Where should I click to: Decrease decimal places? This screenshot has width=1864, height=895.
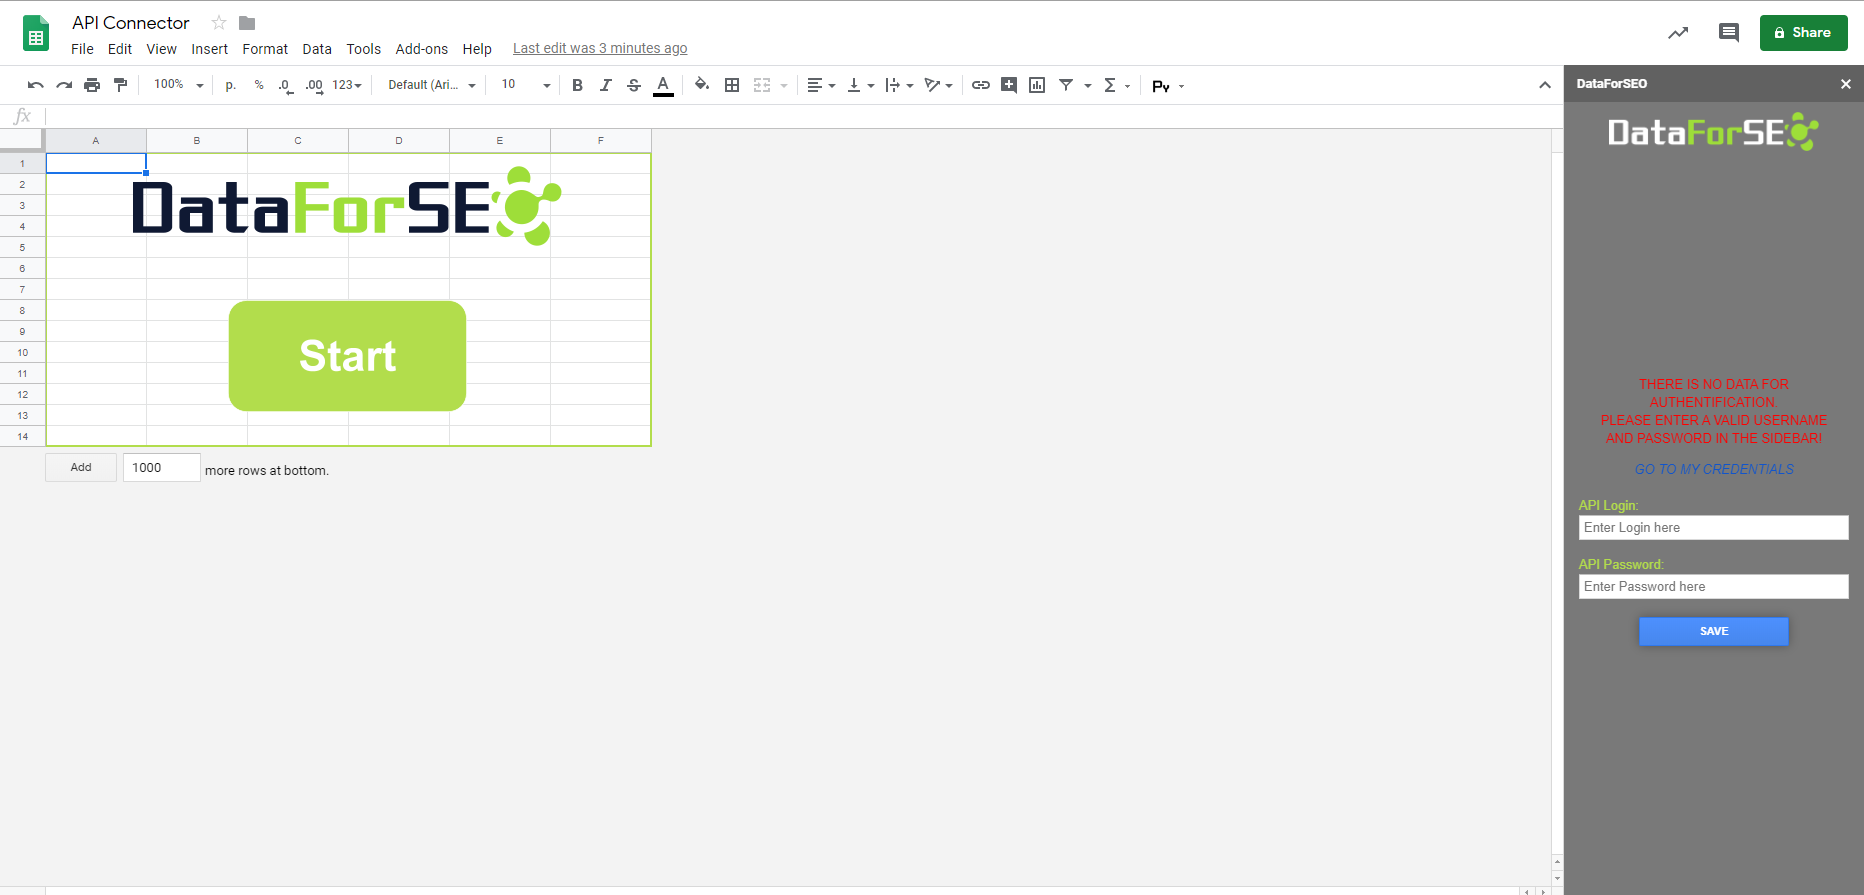286,86
